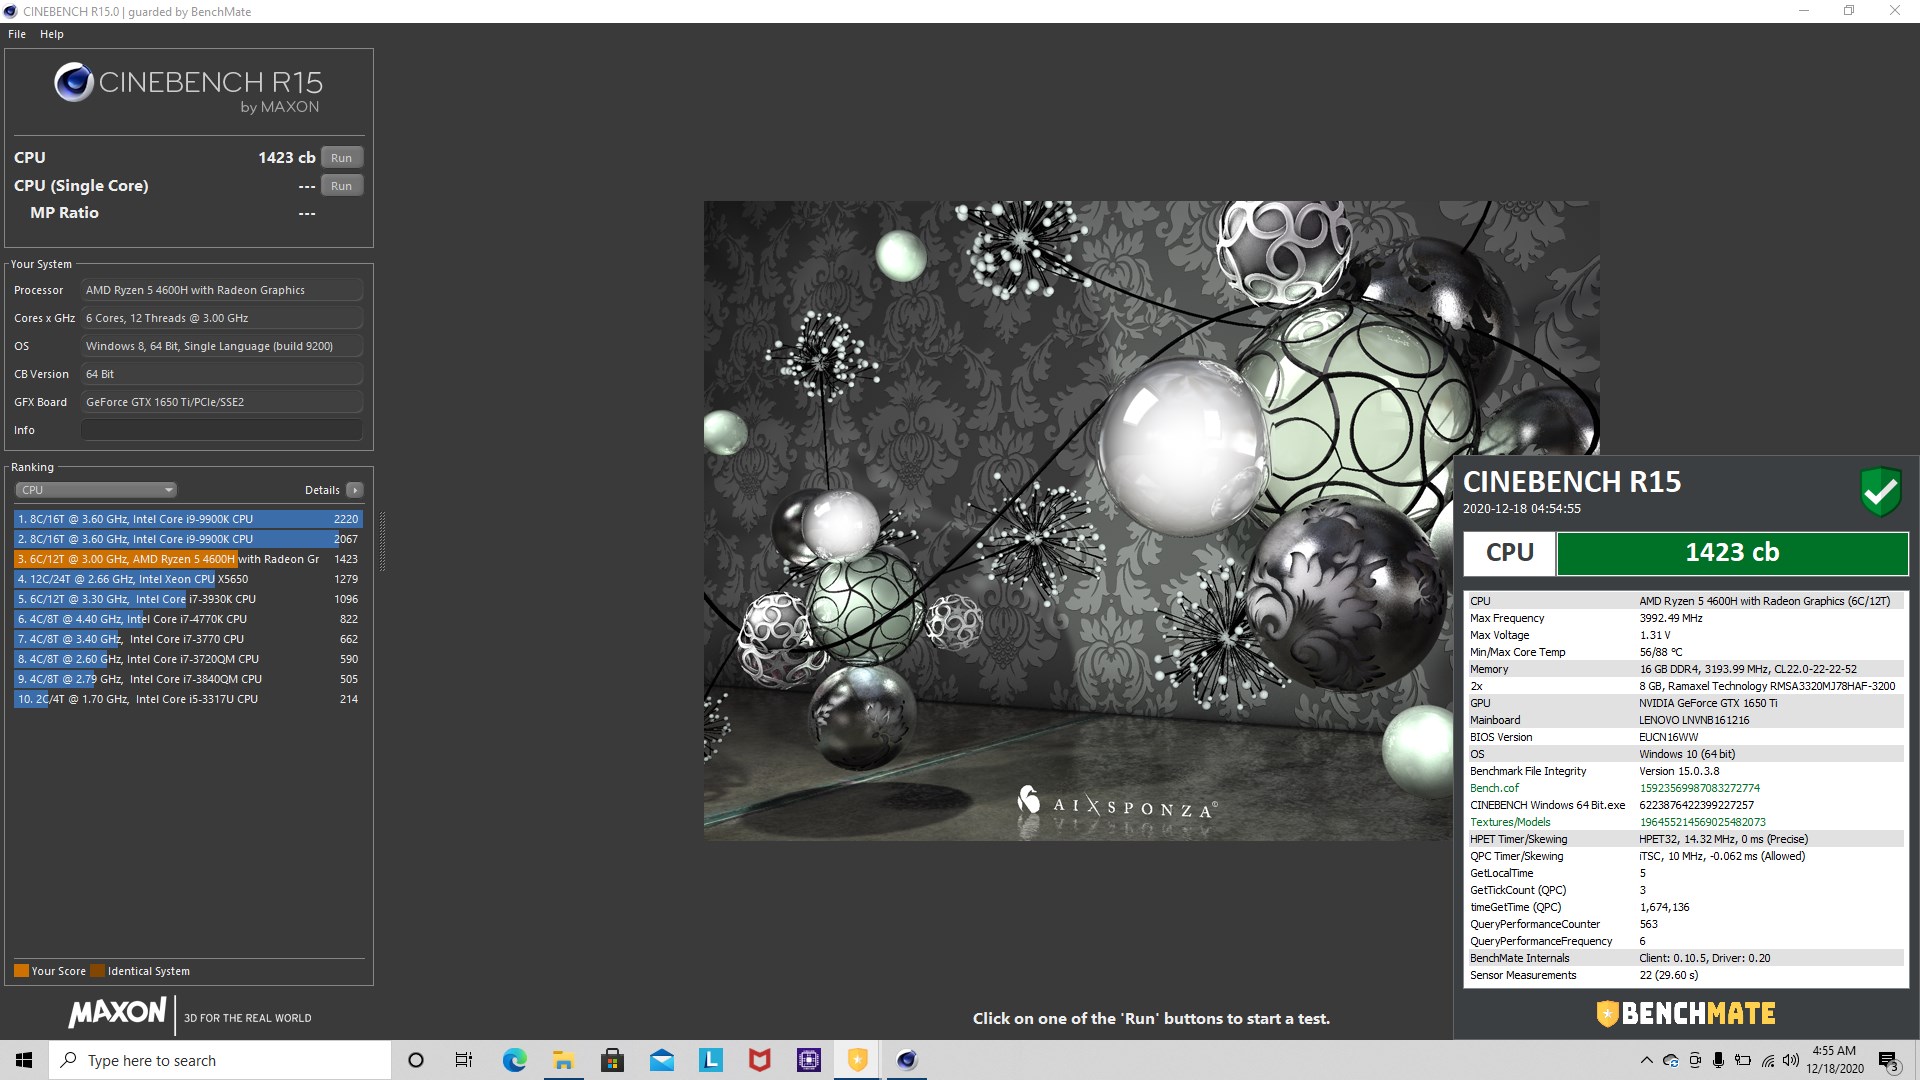Click the OS information field
The height and width of the screenshot is (1080, 1920).
tap(221, 346)
